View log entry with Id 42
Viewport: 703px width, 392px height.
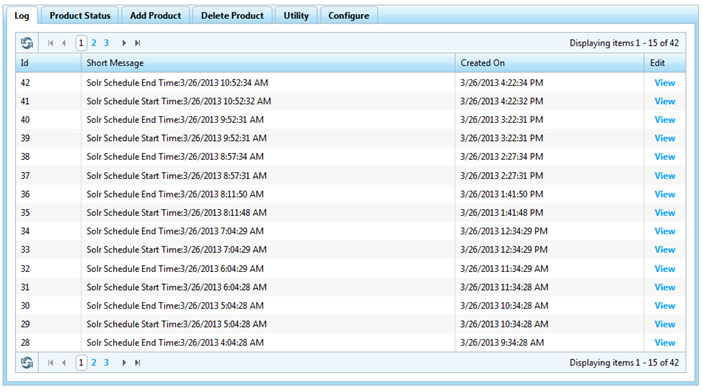665,83
